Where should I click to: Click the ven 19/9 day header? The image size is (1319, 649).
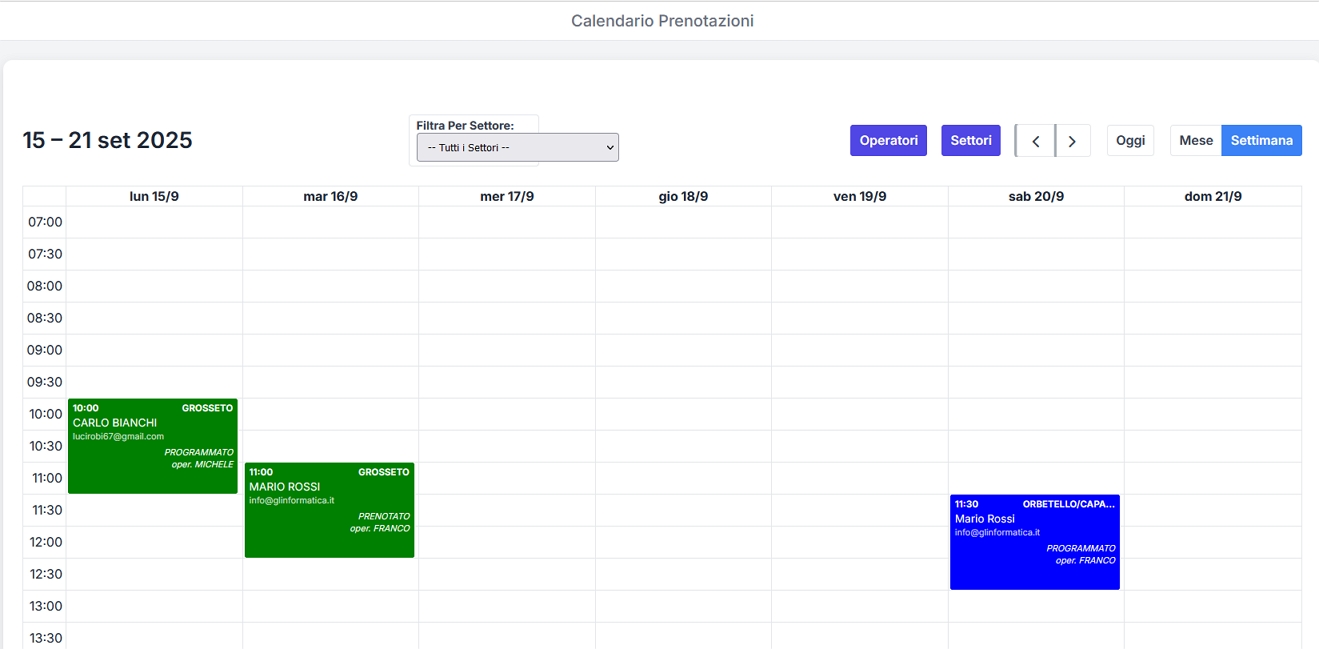click(860, 197)
